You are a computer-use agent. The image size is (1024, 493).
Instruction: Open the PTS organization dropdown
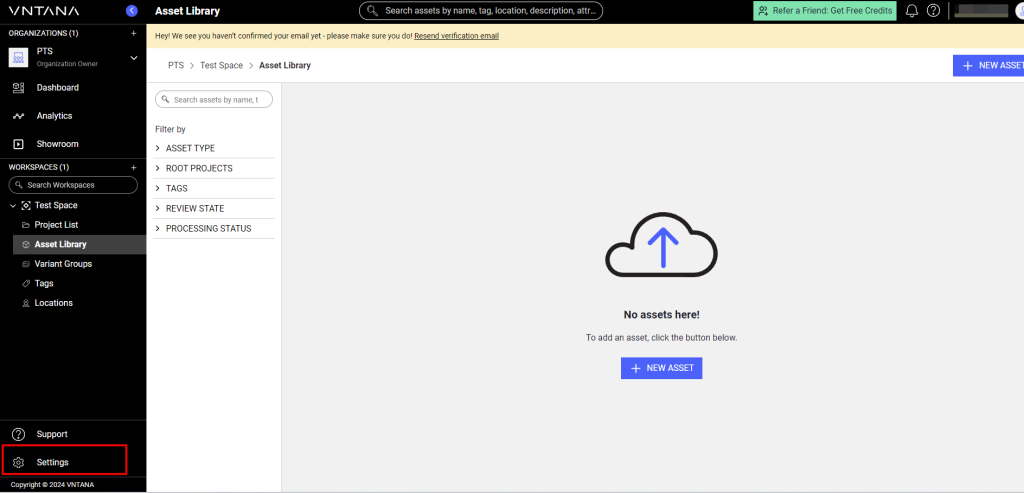click(x=134, y=58)
